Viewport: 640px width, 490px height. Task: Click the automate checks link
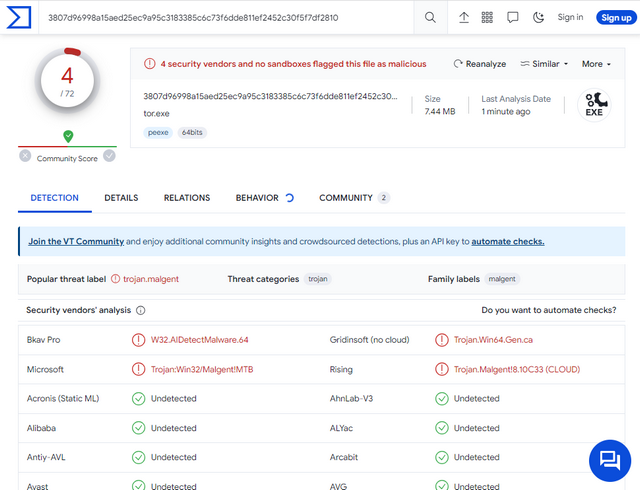pos(508,241)
